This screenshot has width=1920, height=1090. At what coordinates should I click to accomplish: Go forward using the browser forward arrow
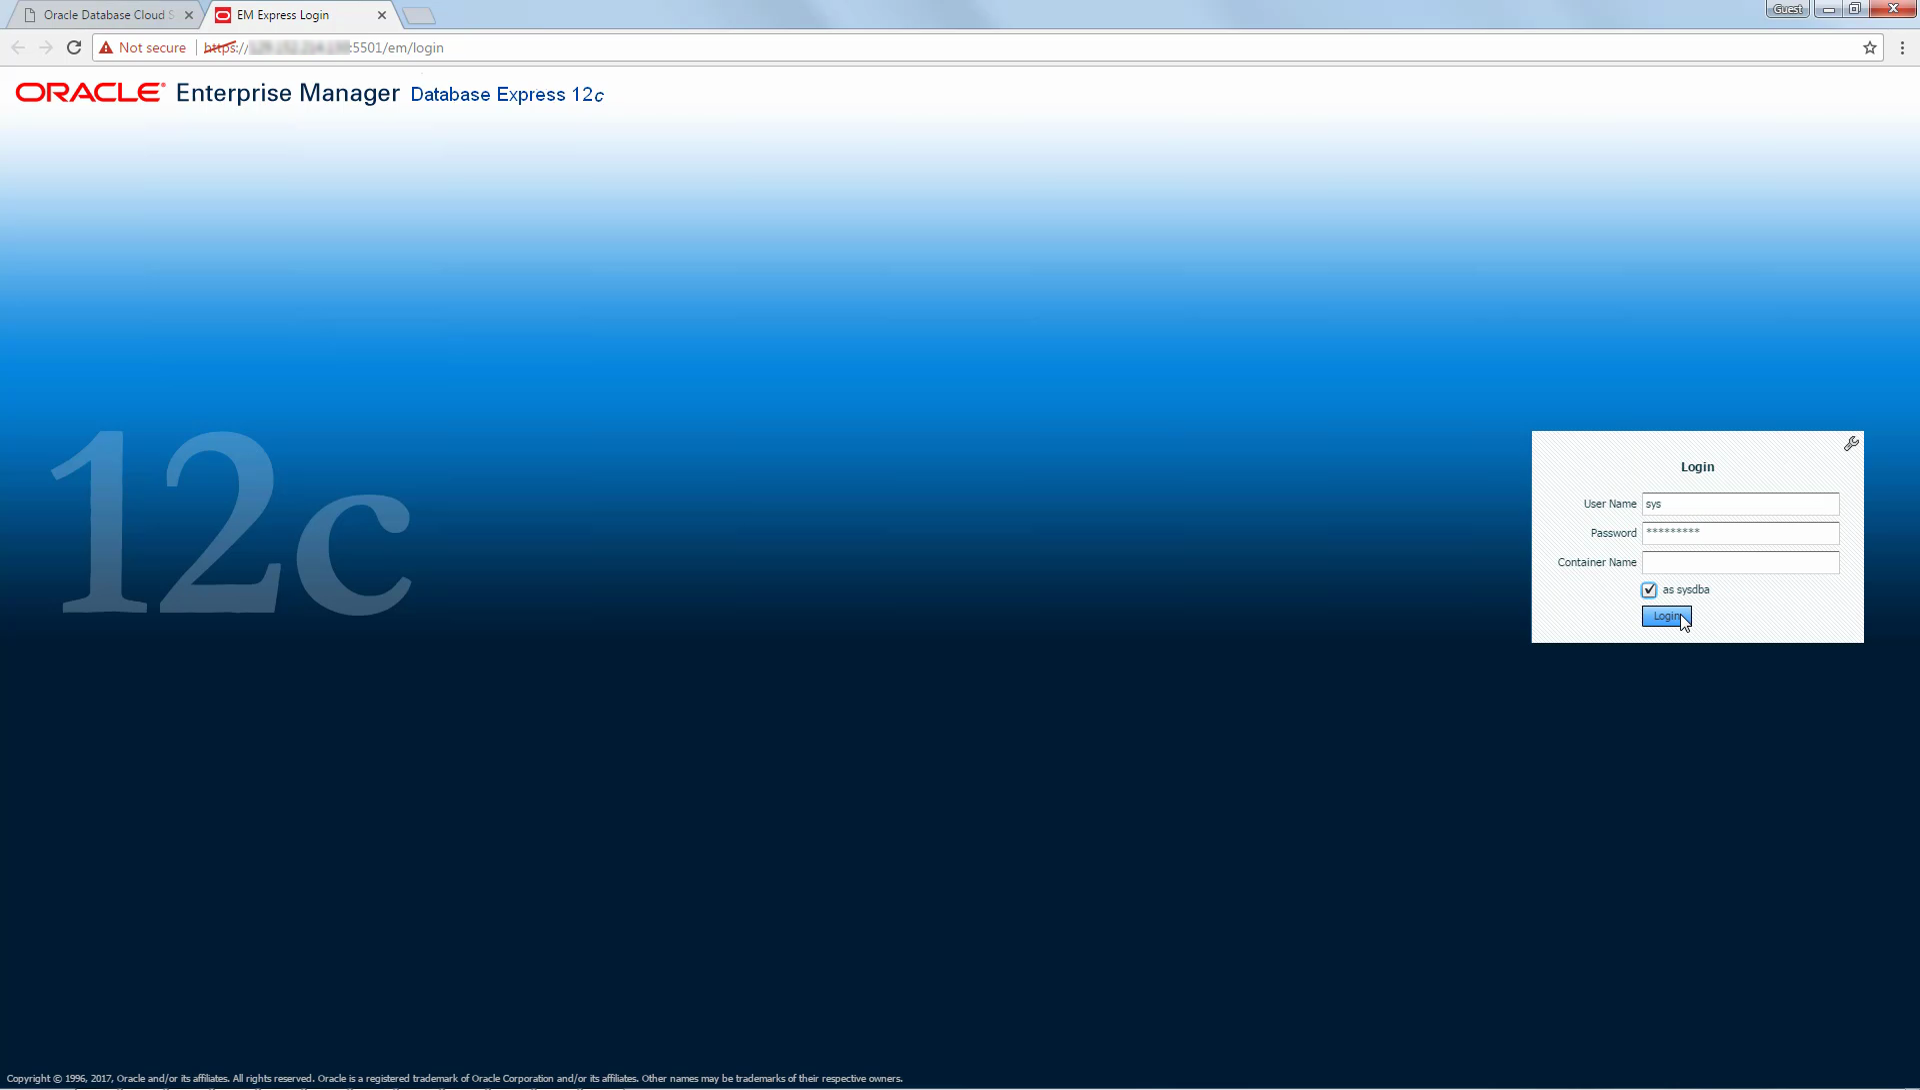tap(46, 47)
